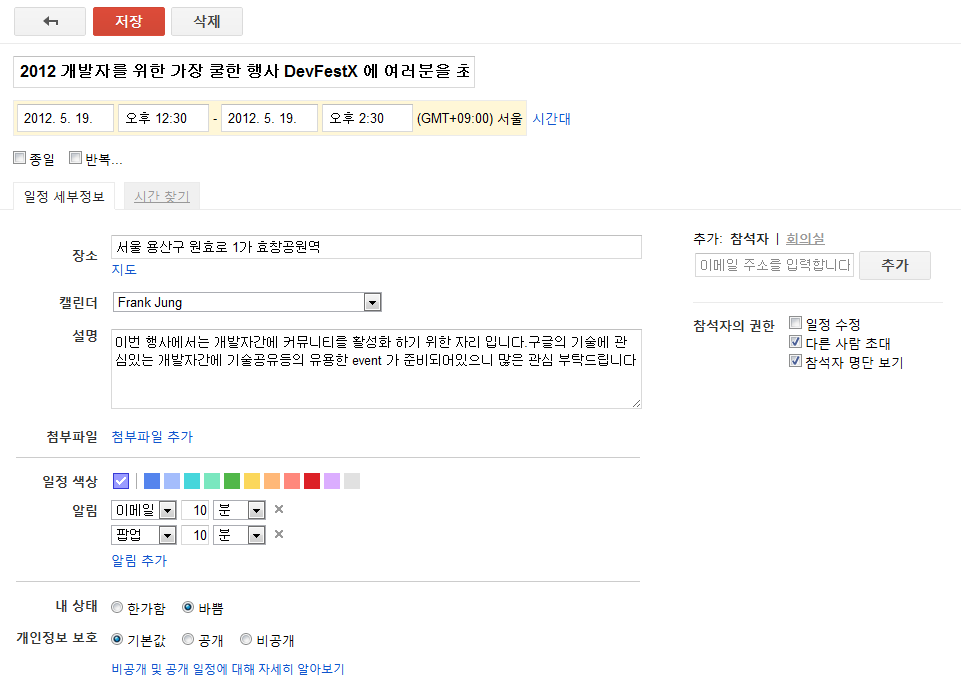Image resolution: width=961 pixels, height=690 pixels.
Task: Pick the salmon red color swatch
Action: point(292,481)
